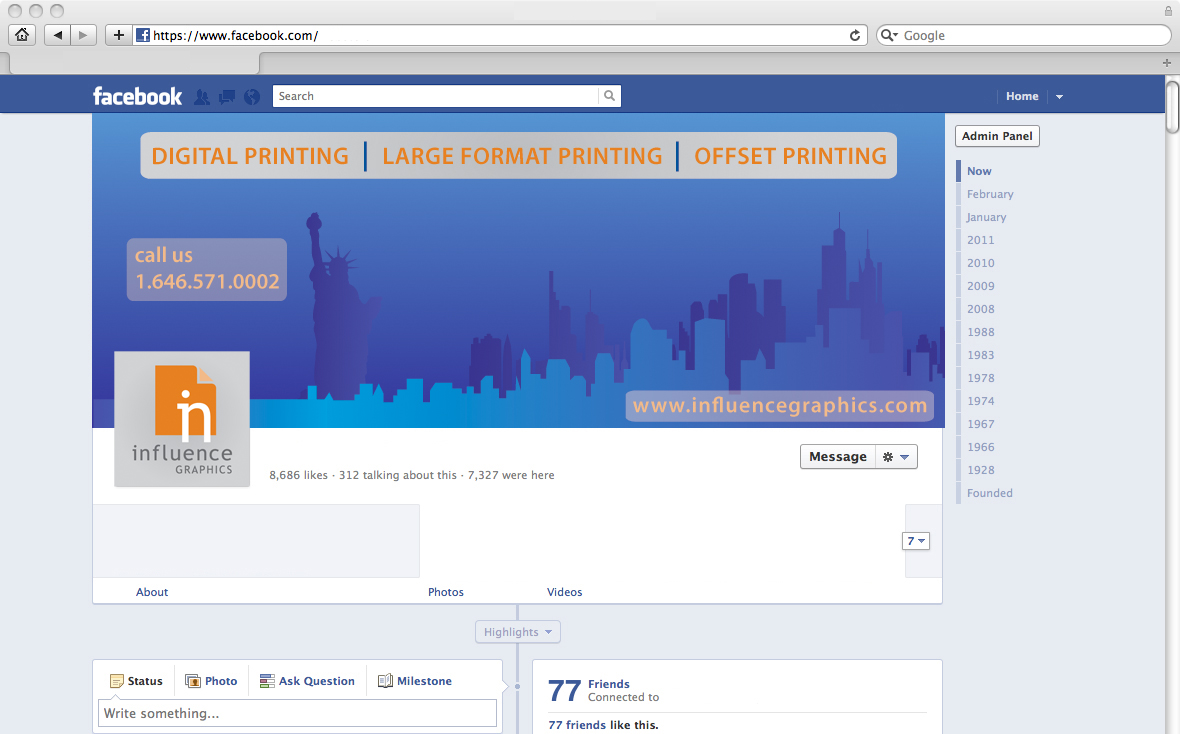Click the Write something input field
This screenshot has width=1180, height=734.
pyautogui.click(x=297, y=713)
